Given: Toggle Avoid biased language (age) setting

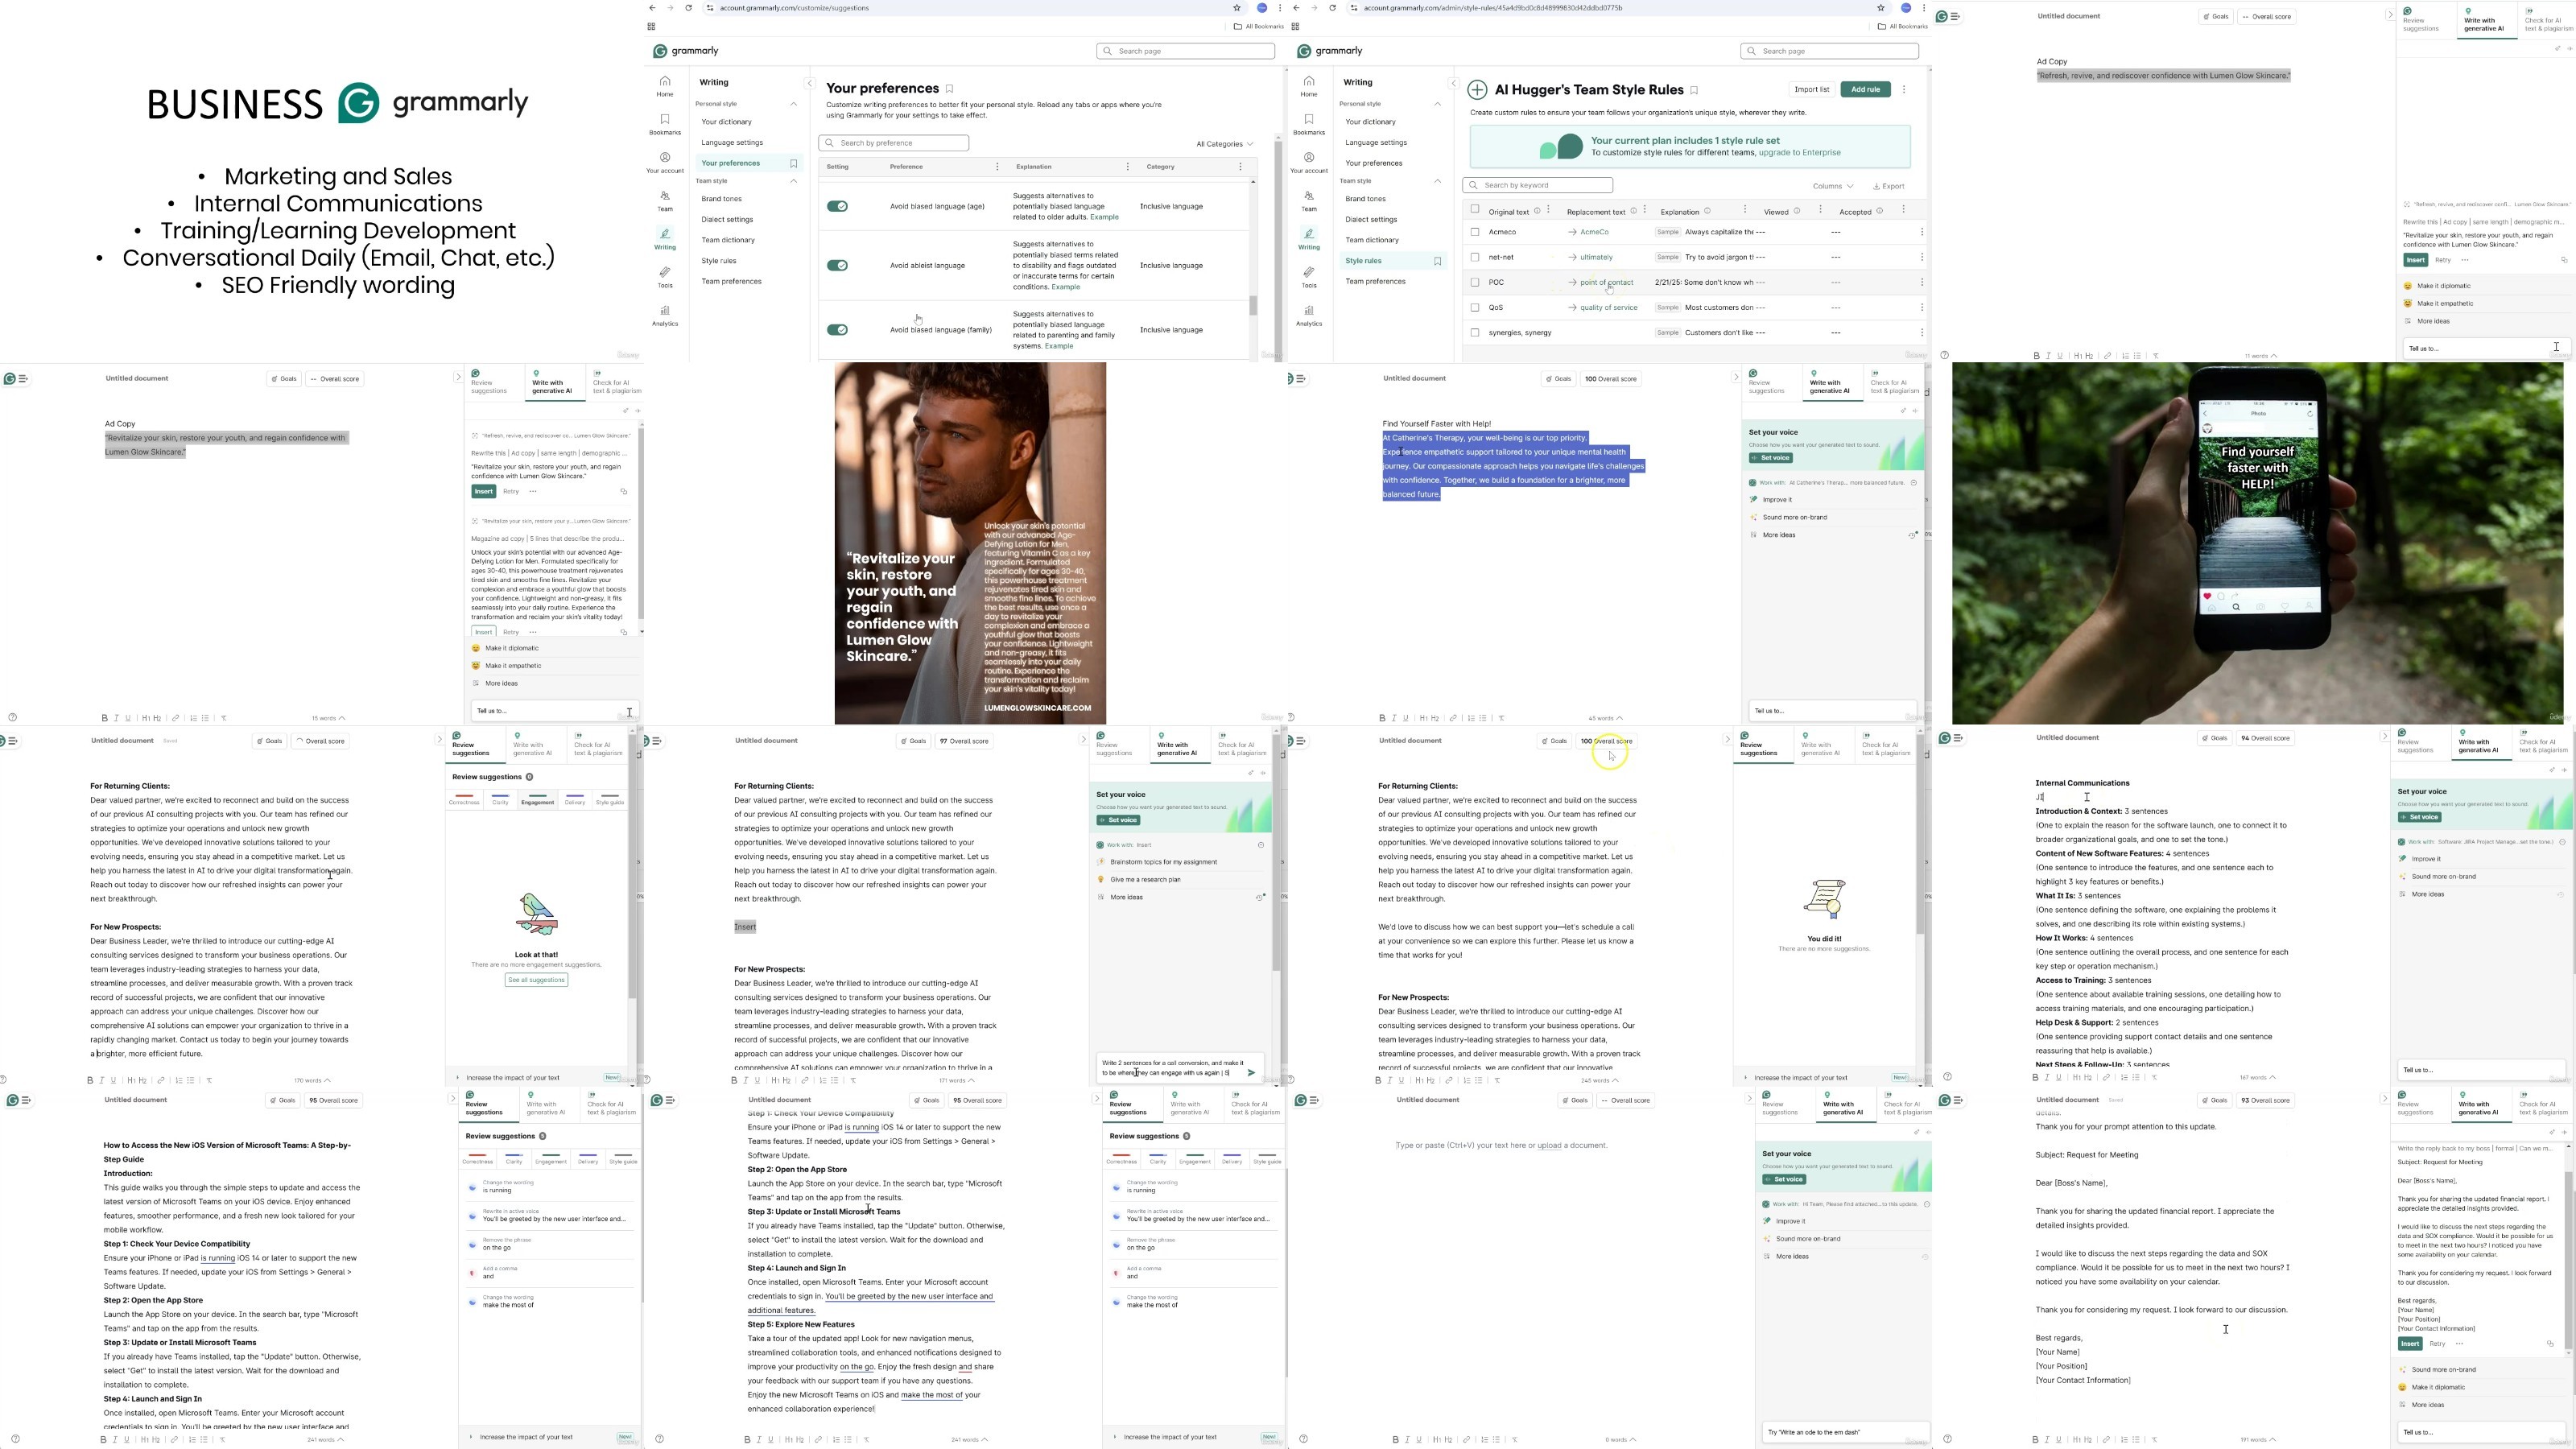Looking at the screenshot, I should (x=837, y=206).
